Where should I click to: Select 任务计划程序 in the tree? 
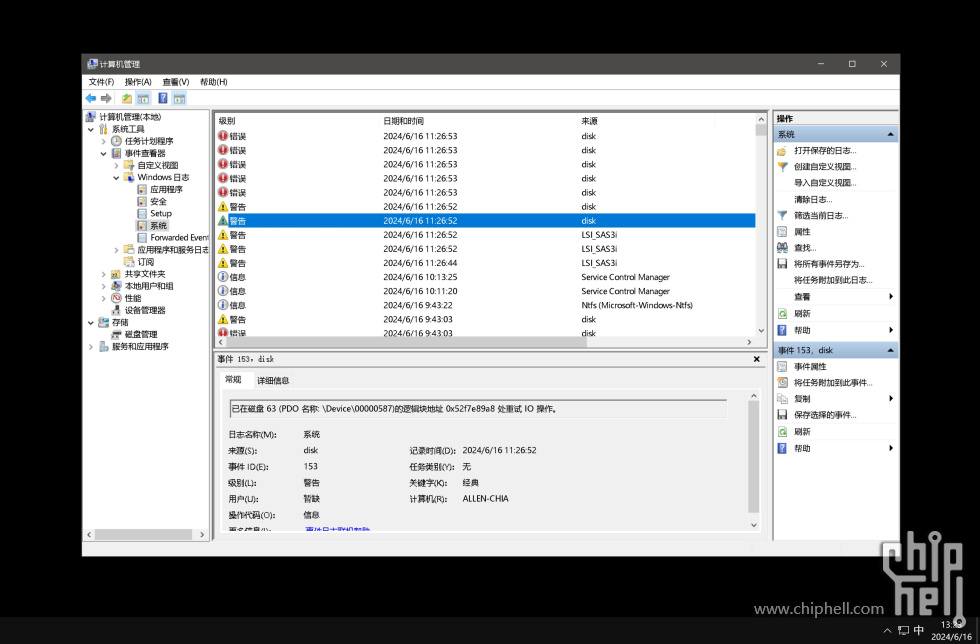coord(149,141)
